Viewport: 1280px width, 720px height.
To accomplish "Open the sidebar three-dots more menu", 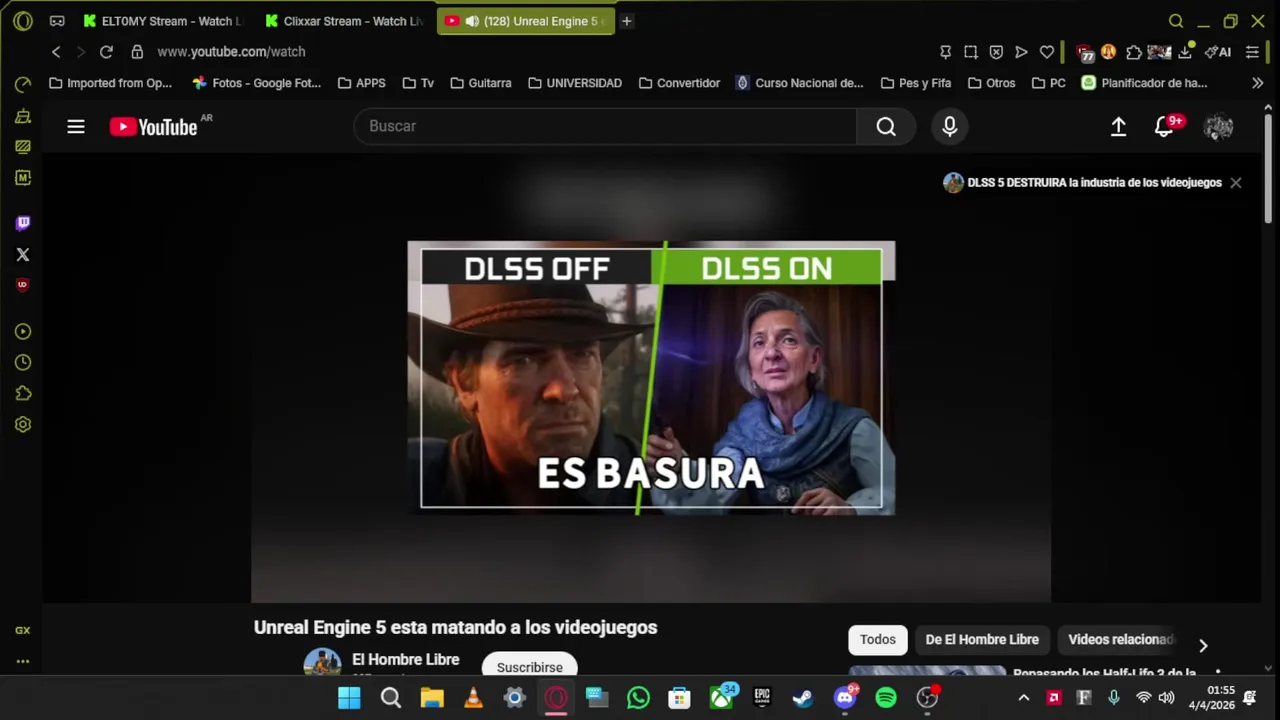I will (23, 661).
